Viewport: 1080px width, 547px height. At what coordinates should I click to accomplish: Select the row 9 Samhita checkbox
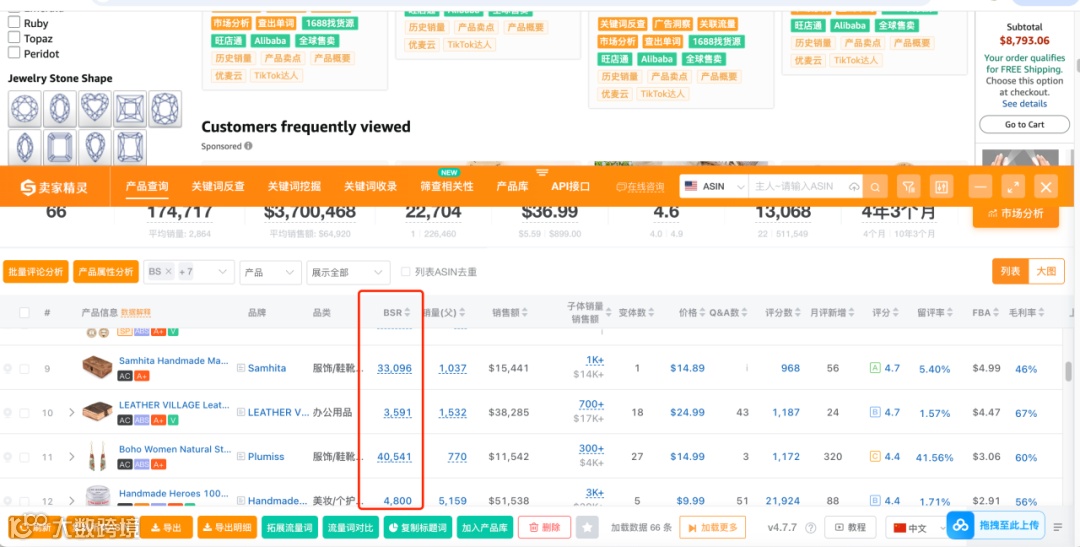[x=25, y=369]
